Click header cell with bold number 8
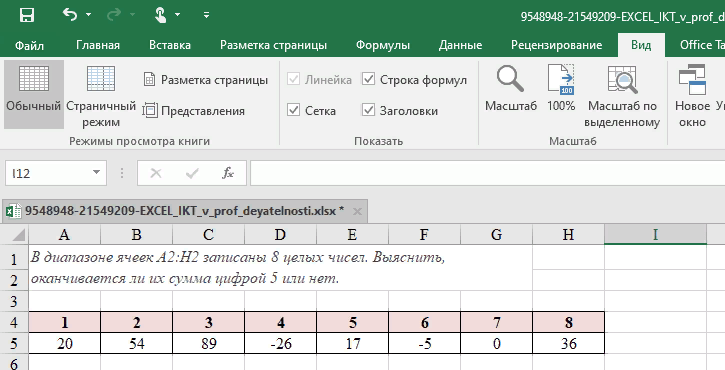 (x=569, y=322)
